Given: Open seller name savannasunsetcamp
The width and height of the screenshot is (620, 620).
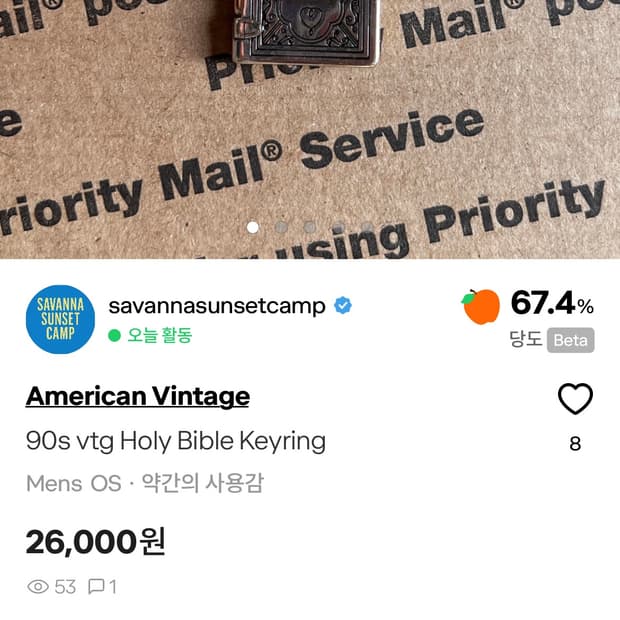Looking at the screenshot, I should click(x=217, y=306).
